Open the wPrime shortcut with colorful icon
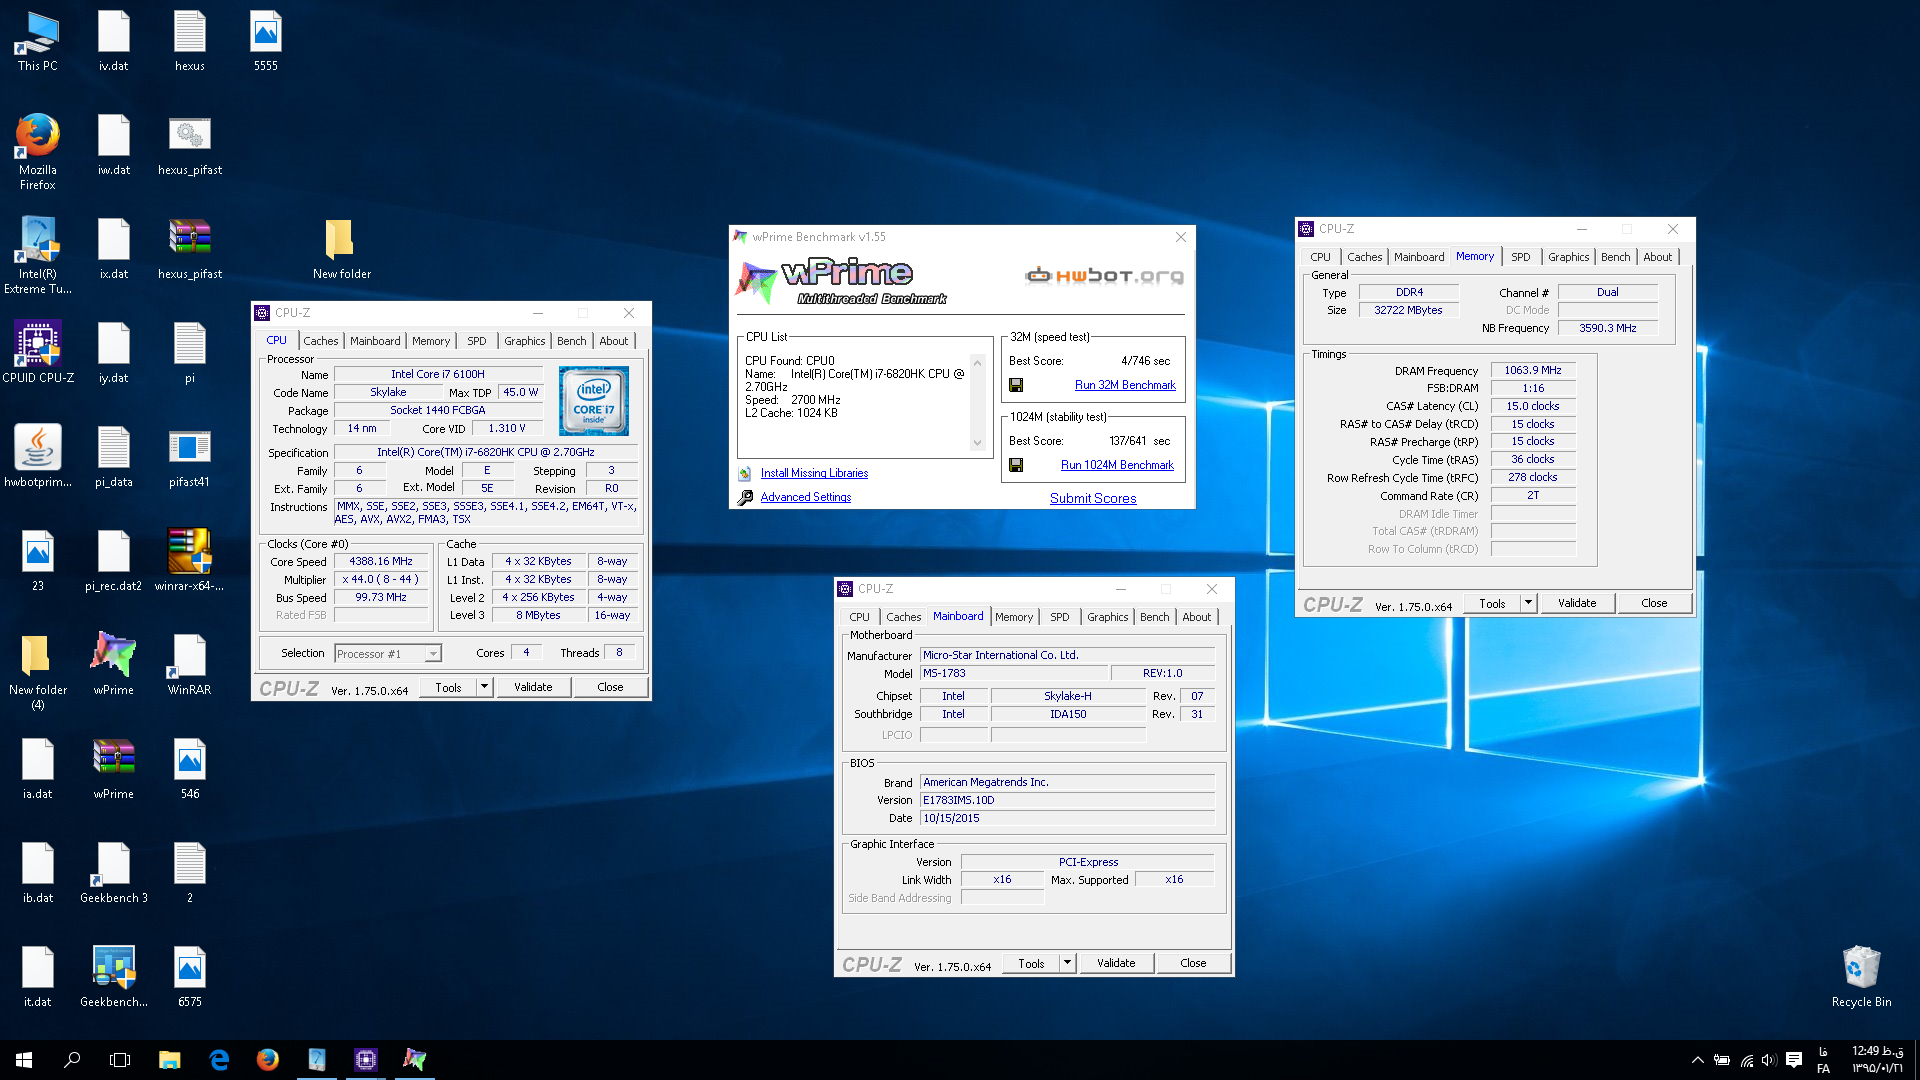The image size is (1920, 1080). [113, 664]
